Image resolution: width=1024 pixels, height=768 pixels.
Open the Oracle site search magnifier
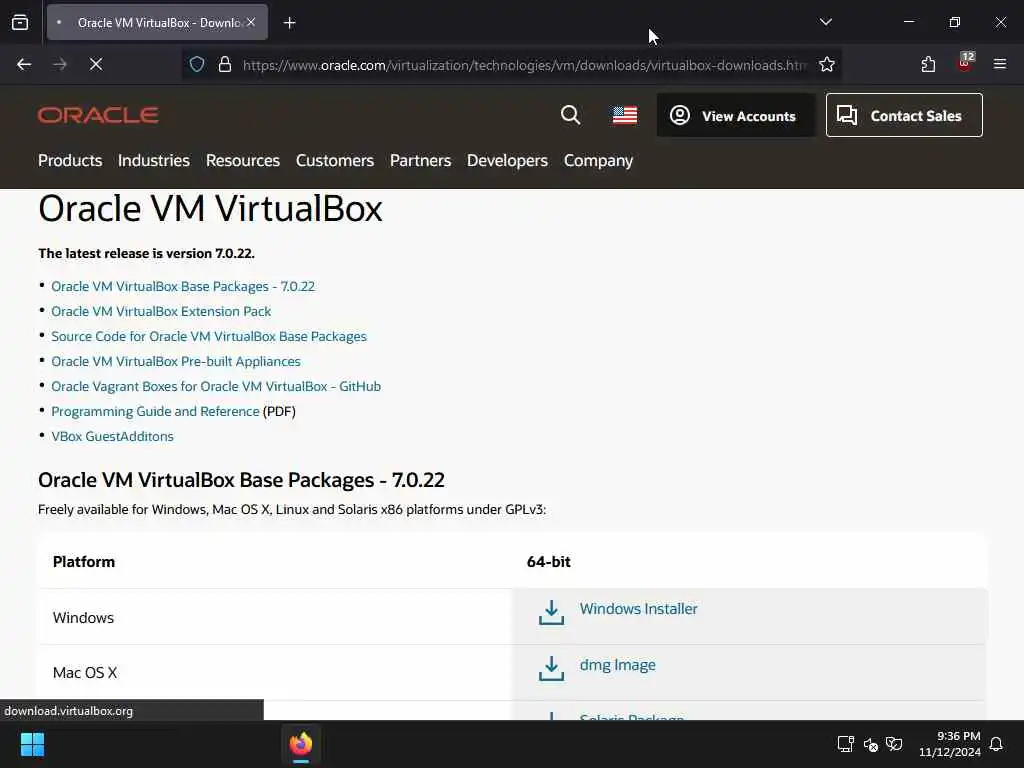click(x=571, y=115)
